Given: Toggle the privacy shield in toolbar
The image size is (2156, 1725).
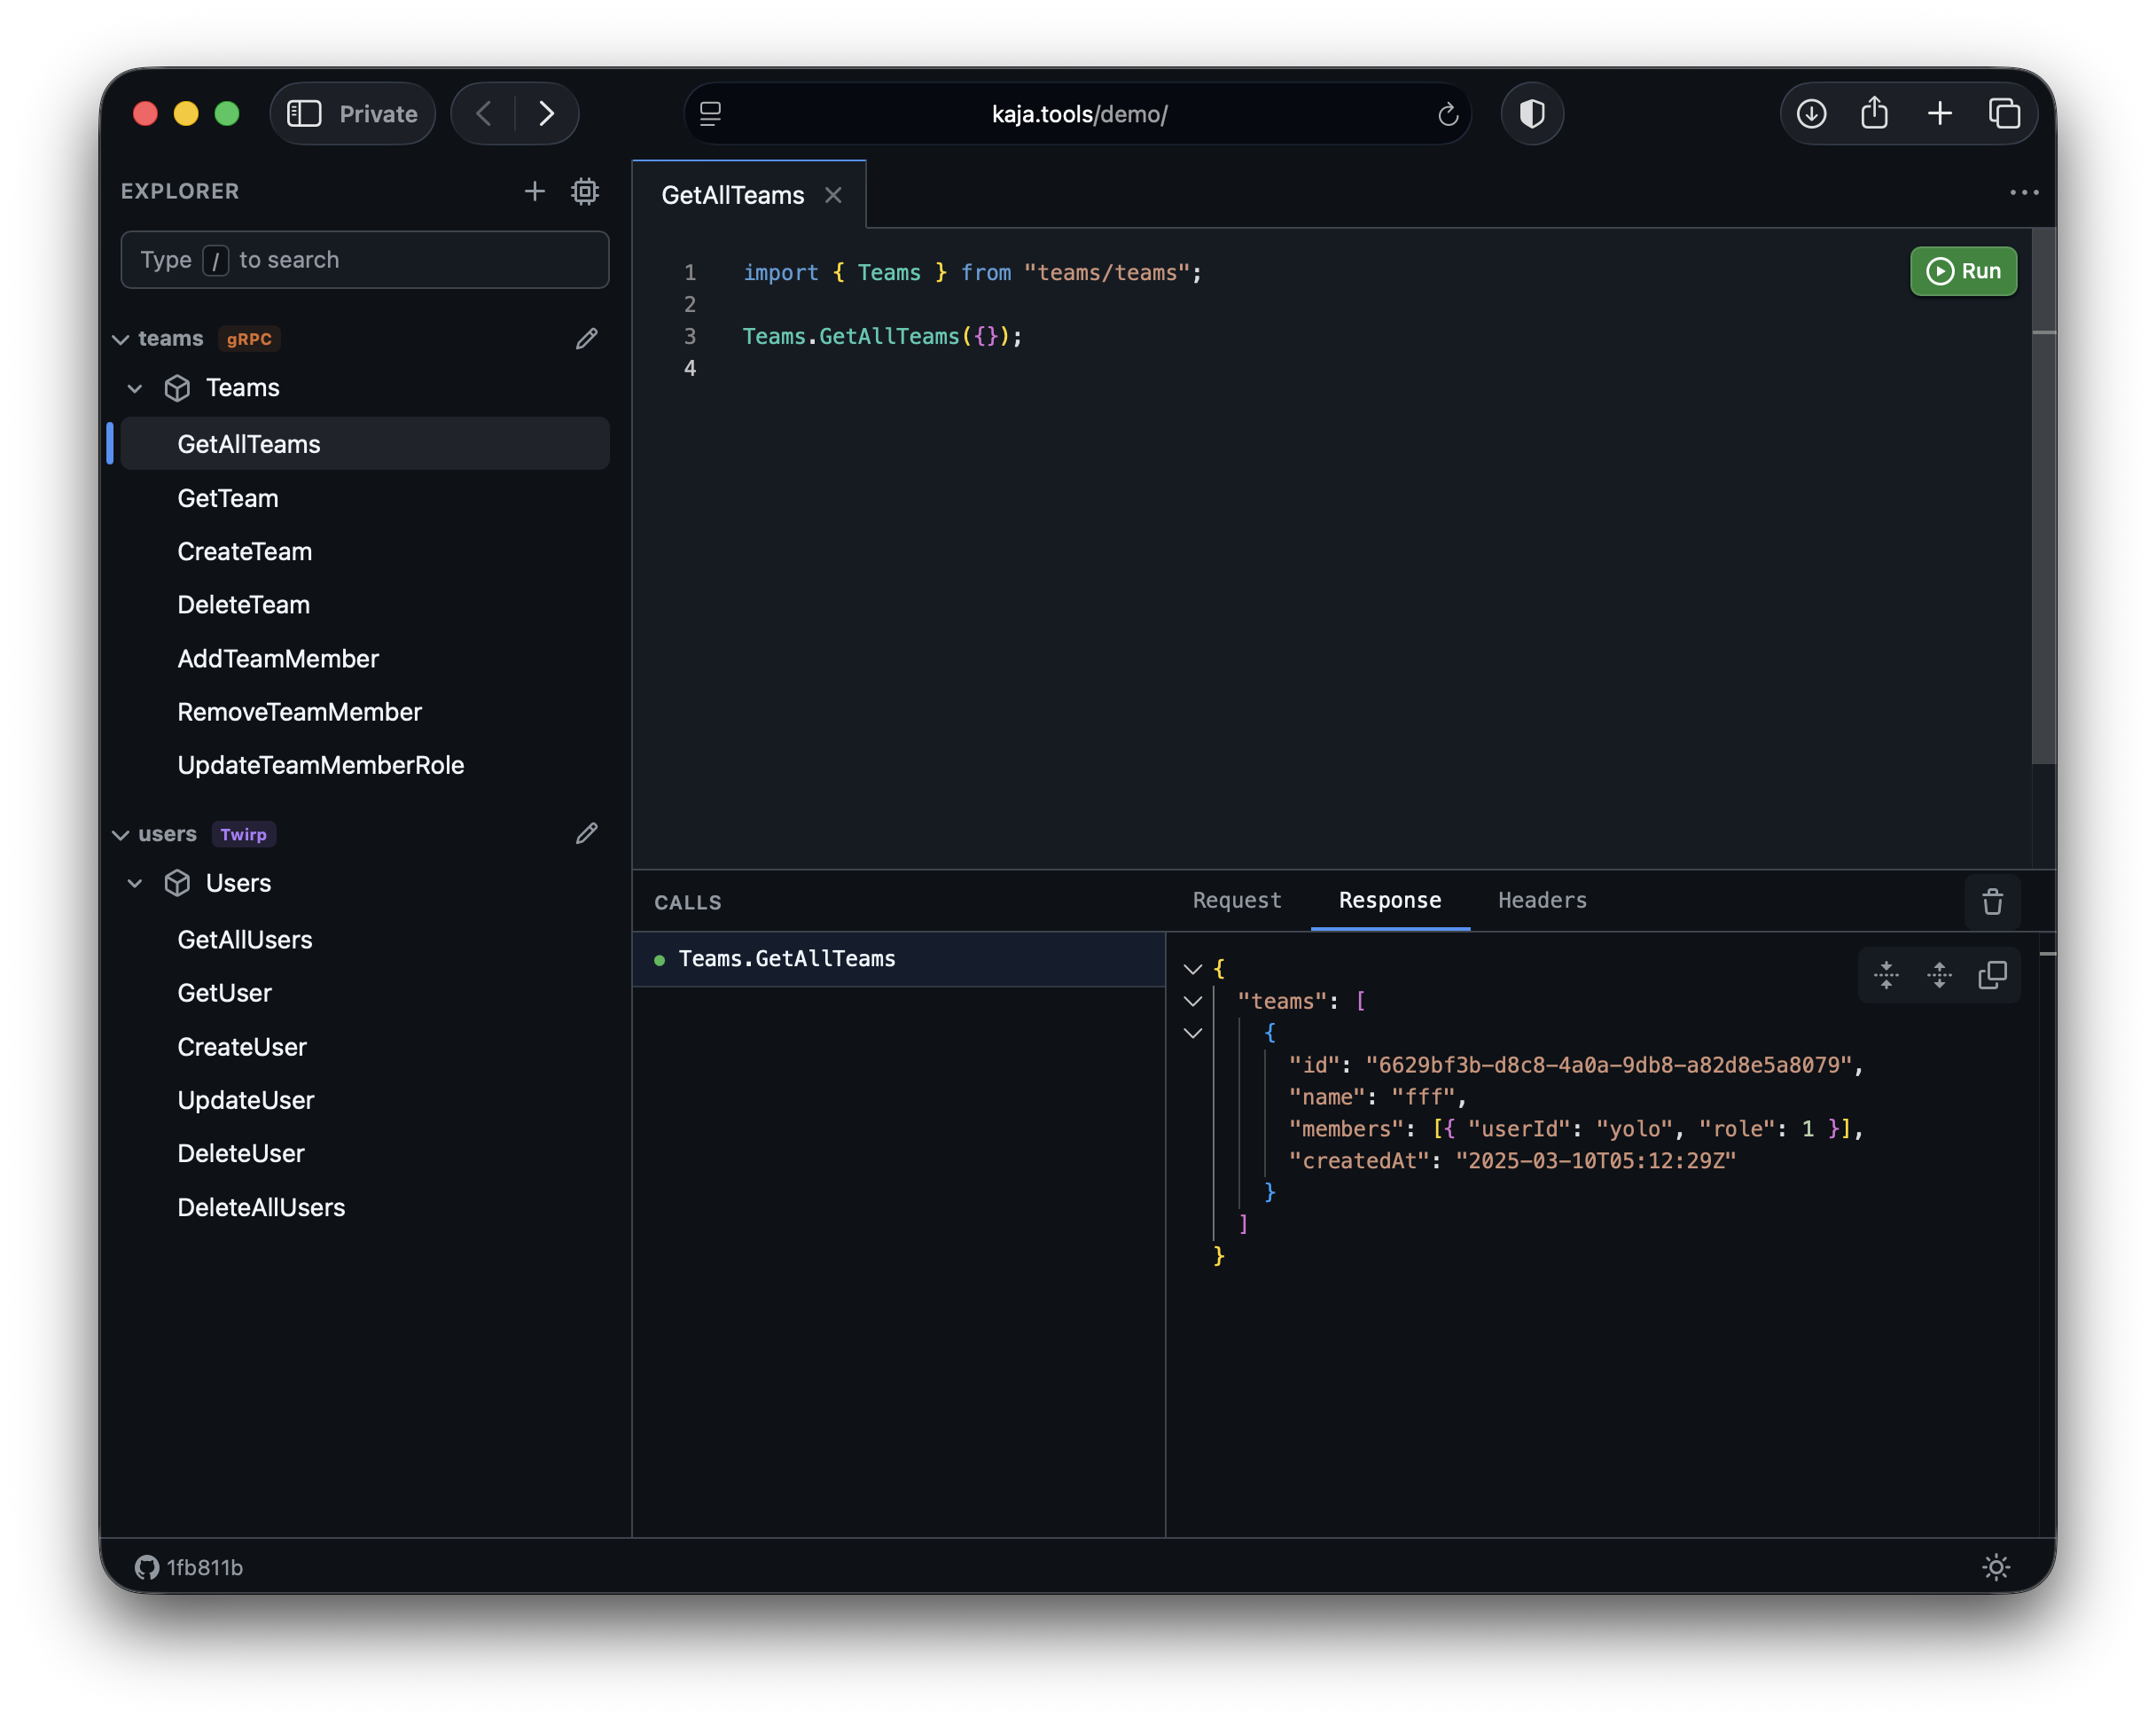Looking at the screenshot, I should click(x=1532, y=114).
